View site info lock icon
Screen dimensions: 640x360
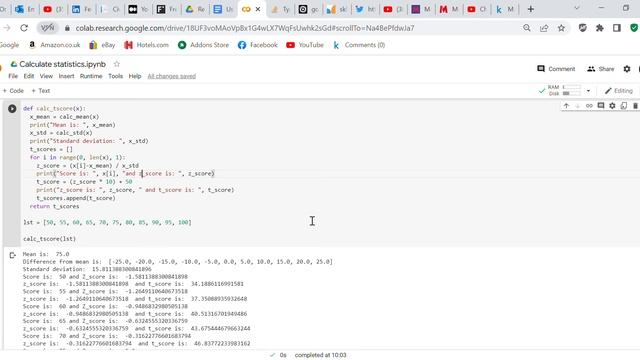coord(67,28)
